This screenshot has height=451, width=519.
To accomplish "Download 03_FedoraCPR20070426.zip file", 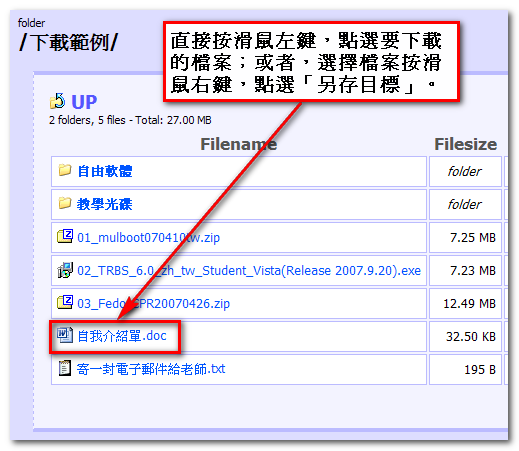I will coord(153,304).
